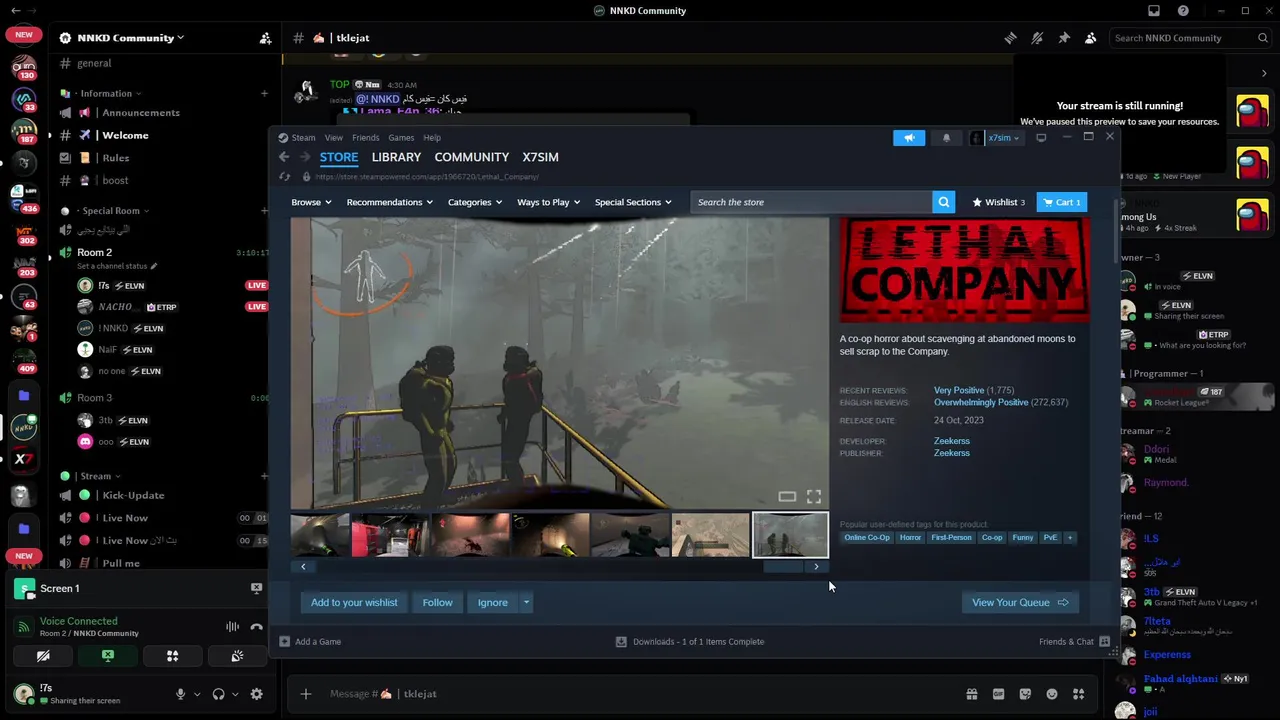Viewport: 1280px width, 720px height.
Task: Click Search the store field
Action: 811,202
